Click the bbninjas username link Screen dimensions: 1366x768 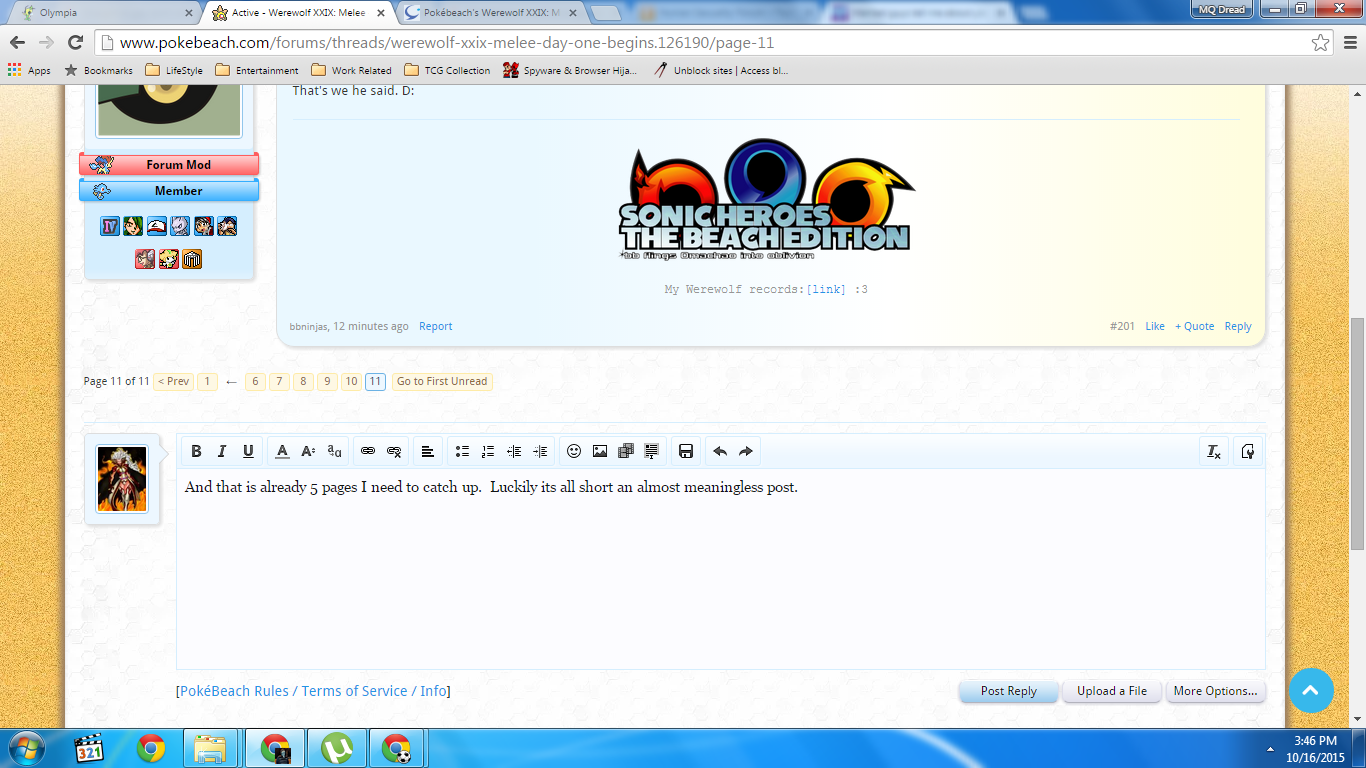308,326
